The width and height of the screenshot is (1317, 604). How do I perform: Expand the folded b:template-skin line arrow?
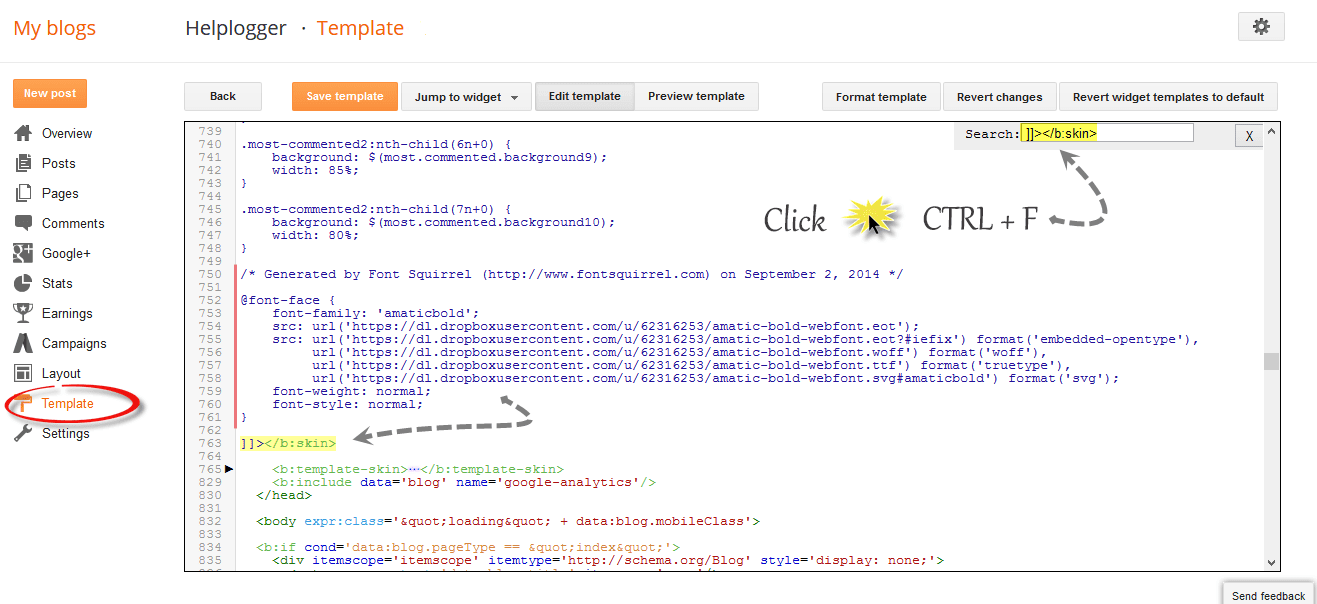click(229, 468)
